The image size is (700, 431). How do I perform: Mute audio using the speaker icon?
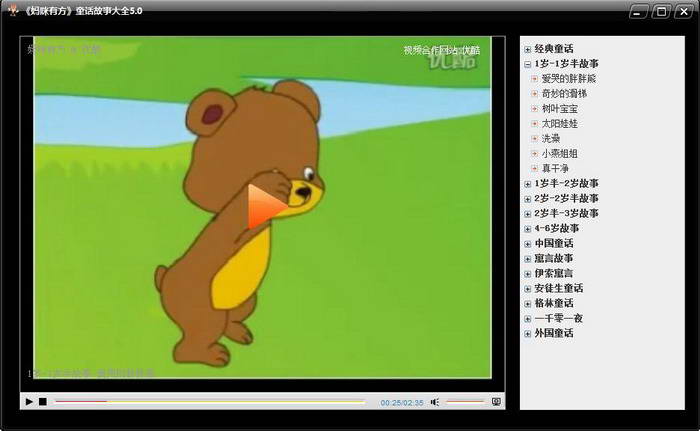point(434,402)
